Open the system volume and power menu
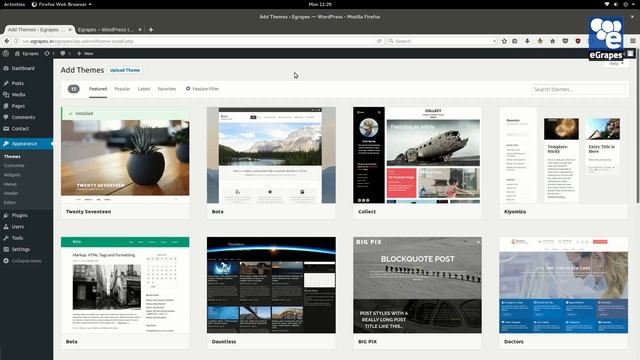The height and width of the screenshot is (360, 640). coord(620,4)
